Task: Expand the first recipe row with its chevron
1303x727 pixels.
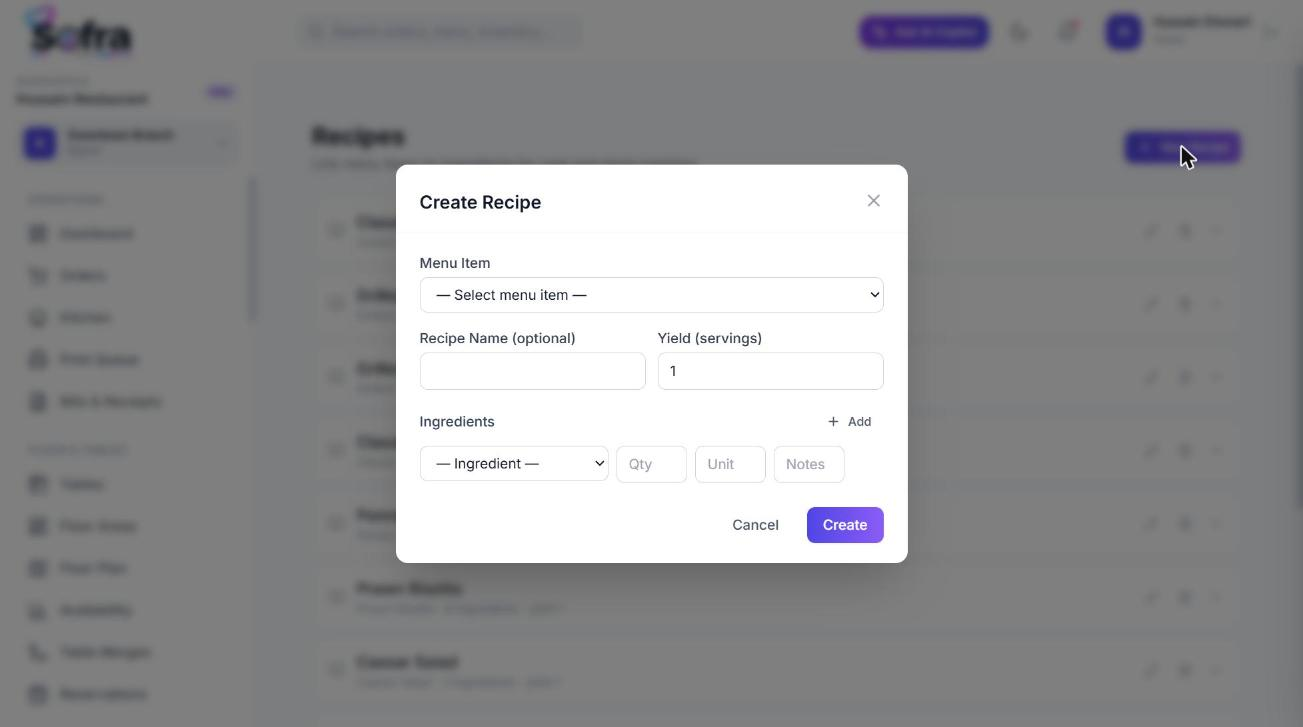Action: 1217,231
